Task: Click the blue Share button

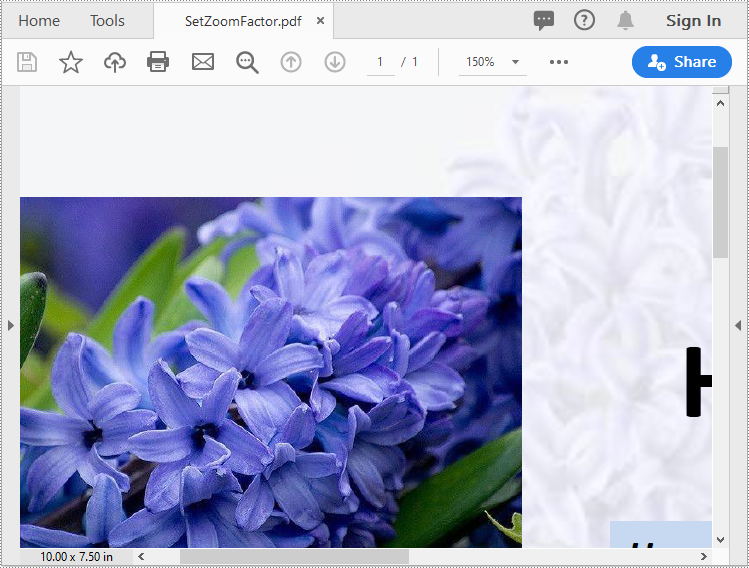Action: (682, 62)
